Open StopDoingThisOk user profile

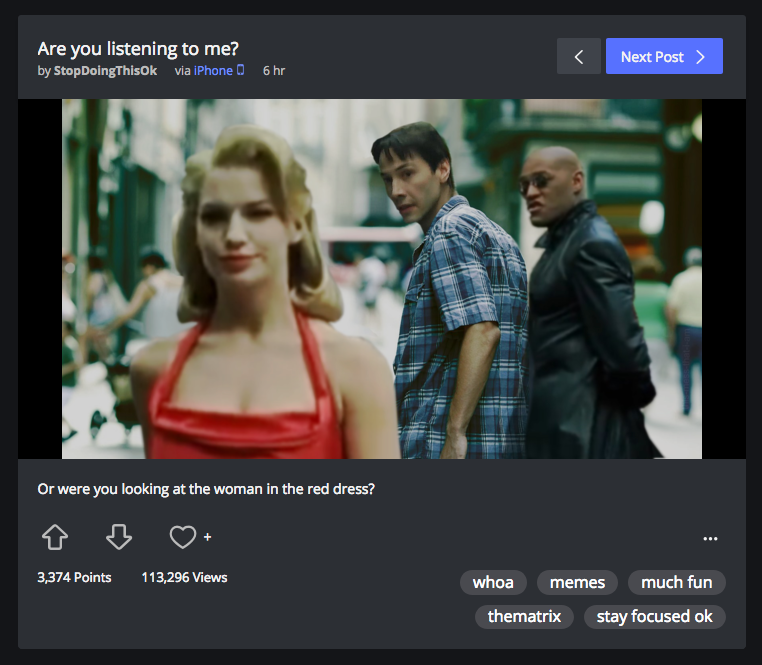(x=105, y=71)
